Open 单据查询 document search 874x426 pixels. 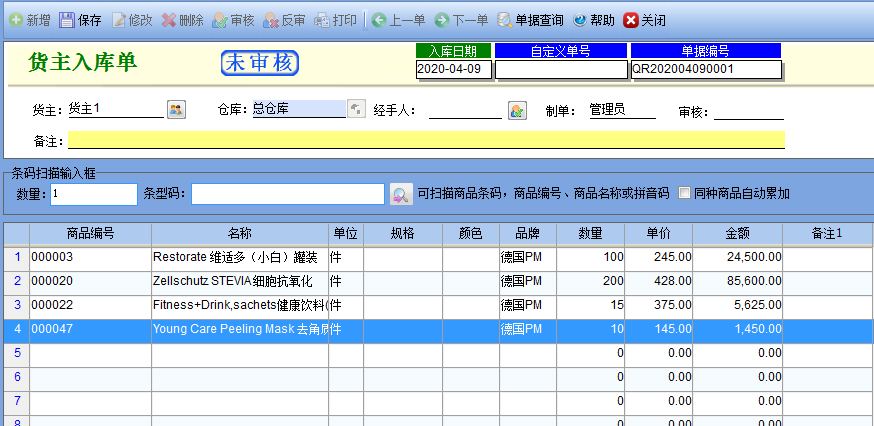(505, 20)
